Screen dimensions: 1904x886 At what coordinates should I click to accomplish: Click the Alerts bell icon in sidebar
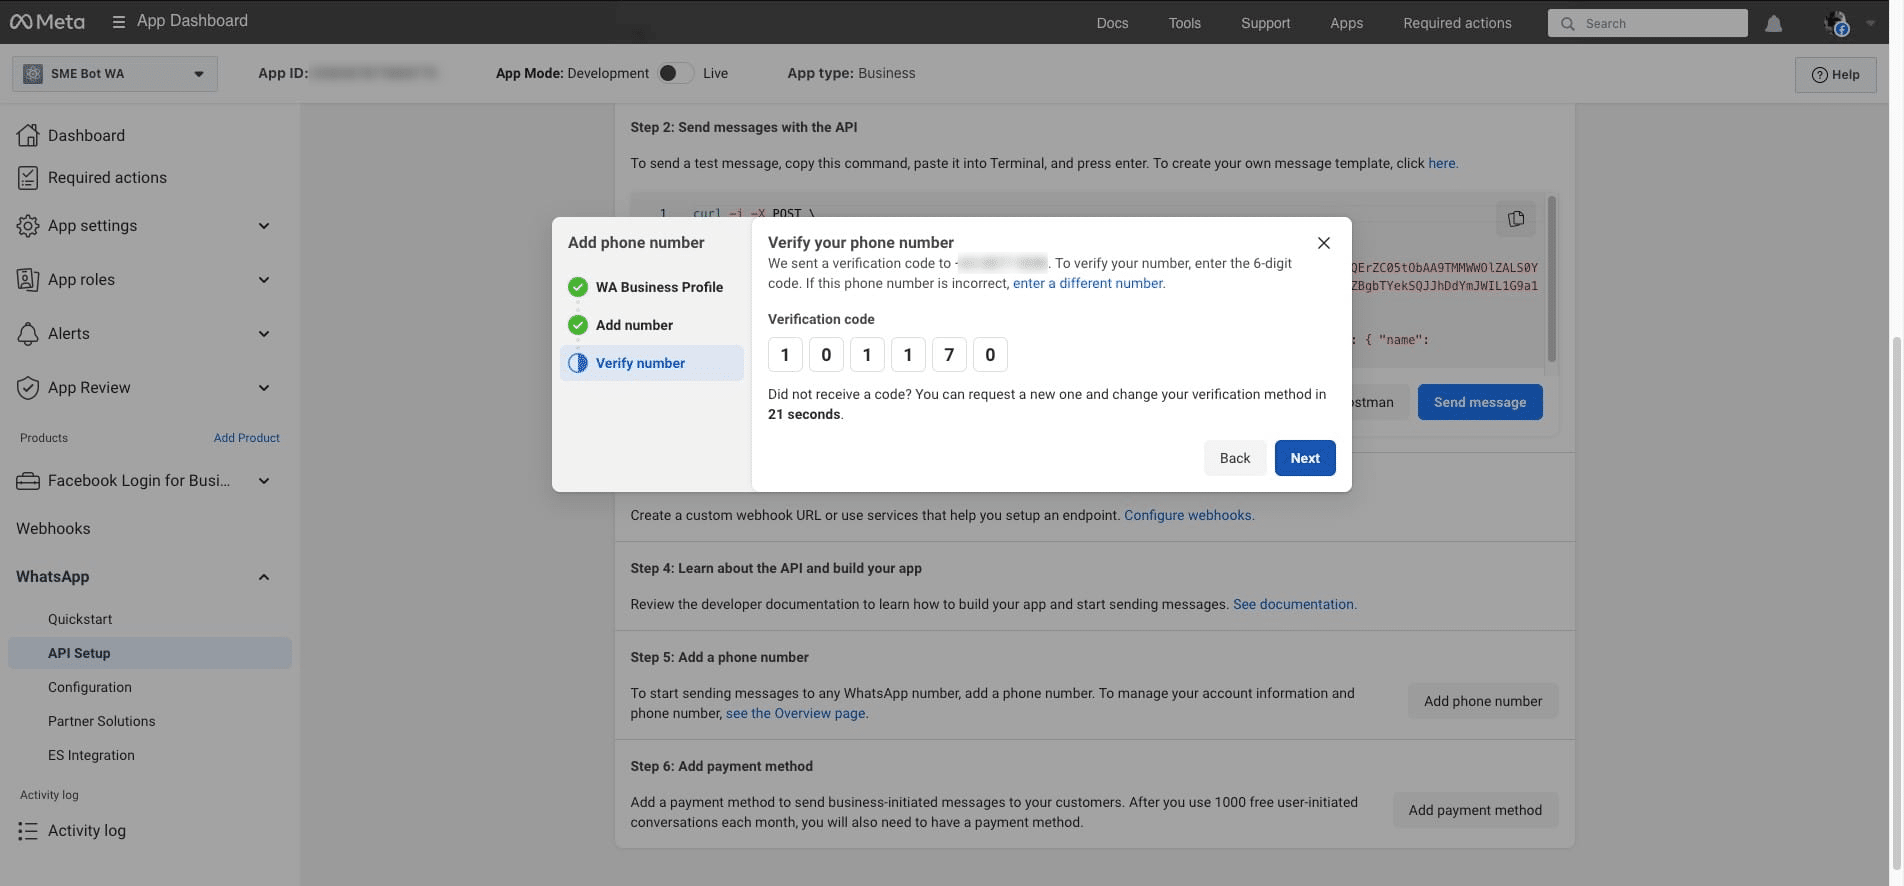(28, 333)
